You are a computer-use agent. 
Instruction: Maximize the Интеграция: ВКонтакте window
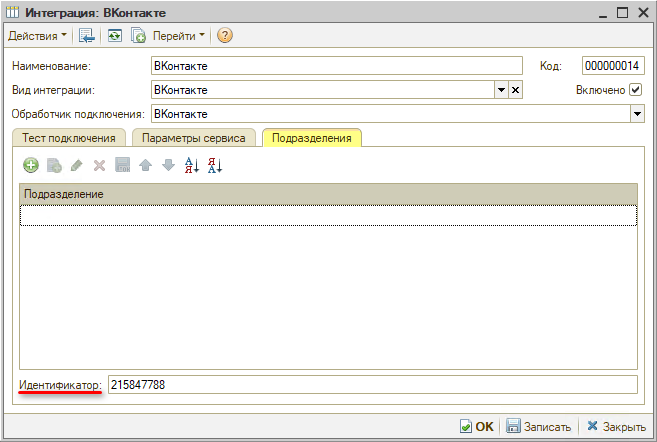pos(623,13)
